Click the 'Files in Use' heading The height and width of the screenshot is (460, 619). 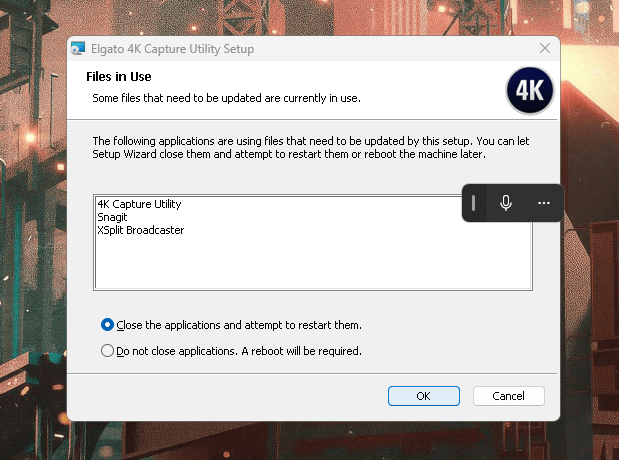pos(119,76)
